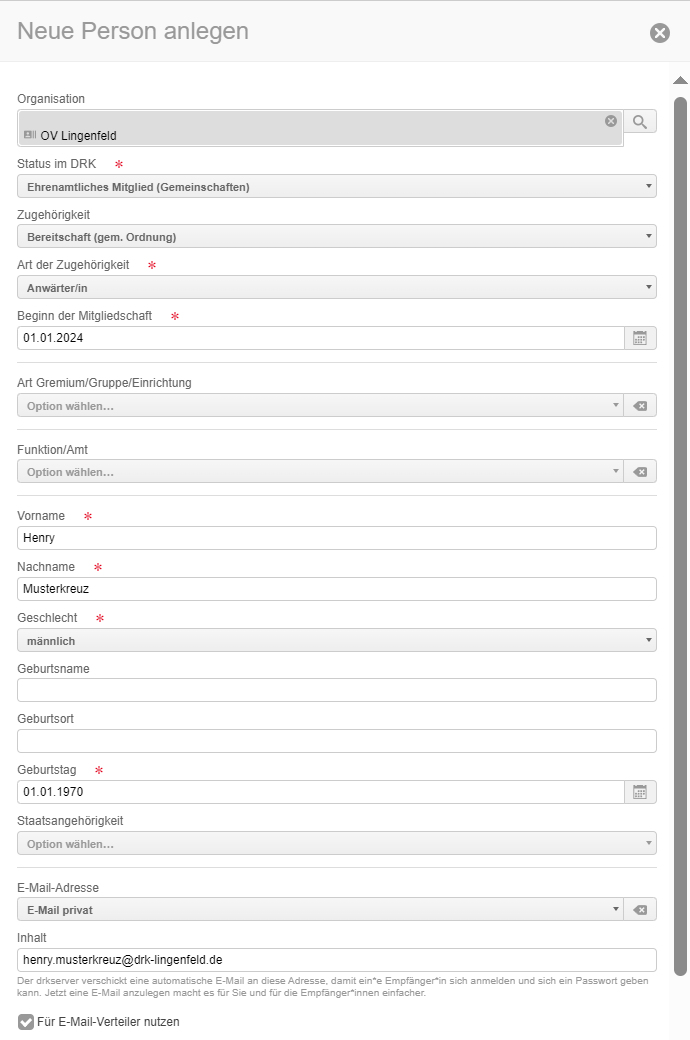The height and width of the screenshot is (1040, 690).
Task: Open calendar picker for Geburtstag
Action: (640, 792)
